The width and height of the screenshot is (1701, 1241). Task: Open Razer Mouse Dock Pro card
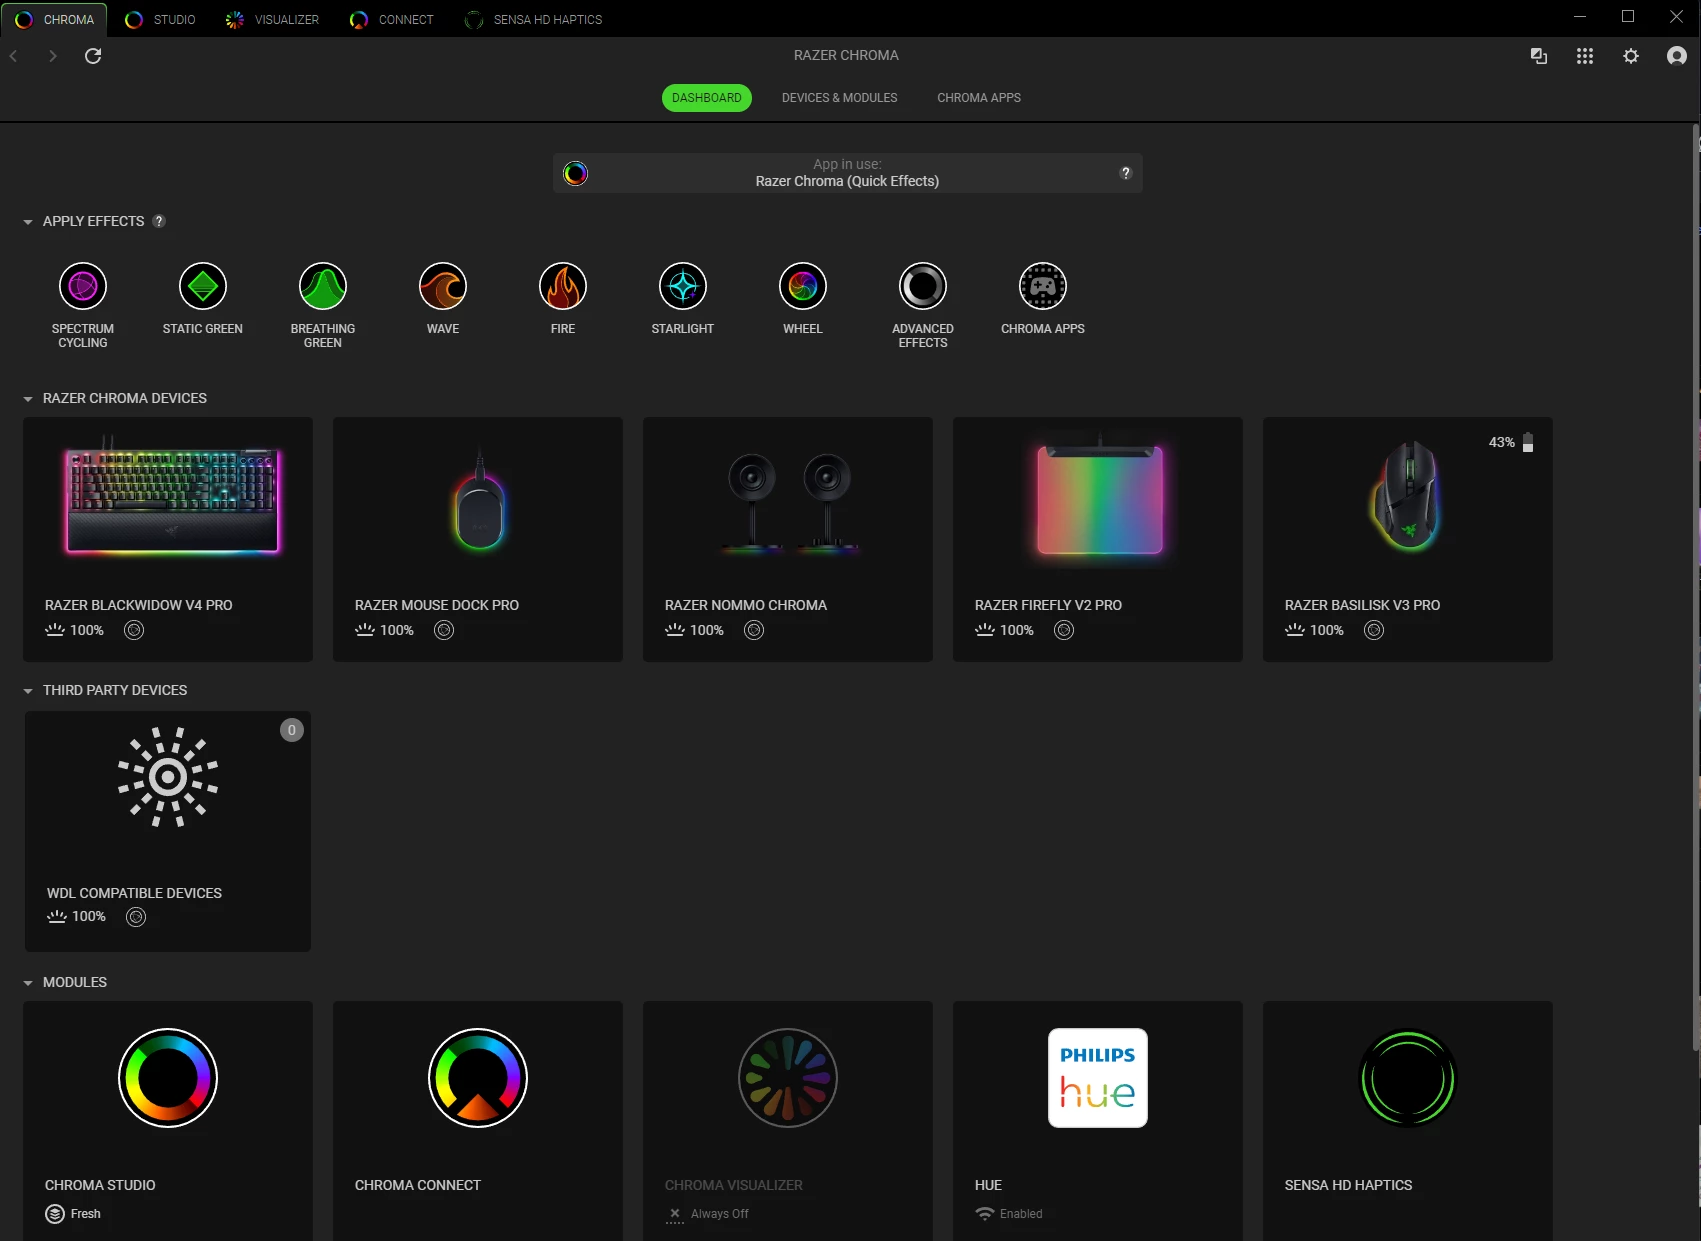pyautogui.click(x=478, y=540)
